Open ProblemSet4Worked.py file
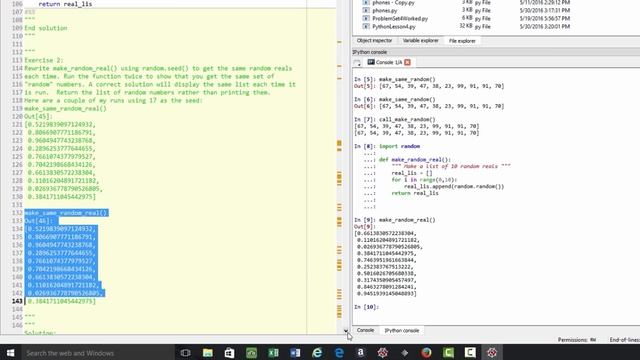 (x=400, y=18)
